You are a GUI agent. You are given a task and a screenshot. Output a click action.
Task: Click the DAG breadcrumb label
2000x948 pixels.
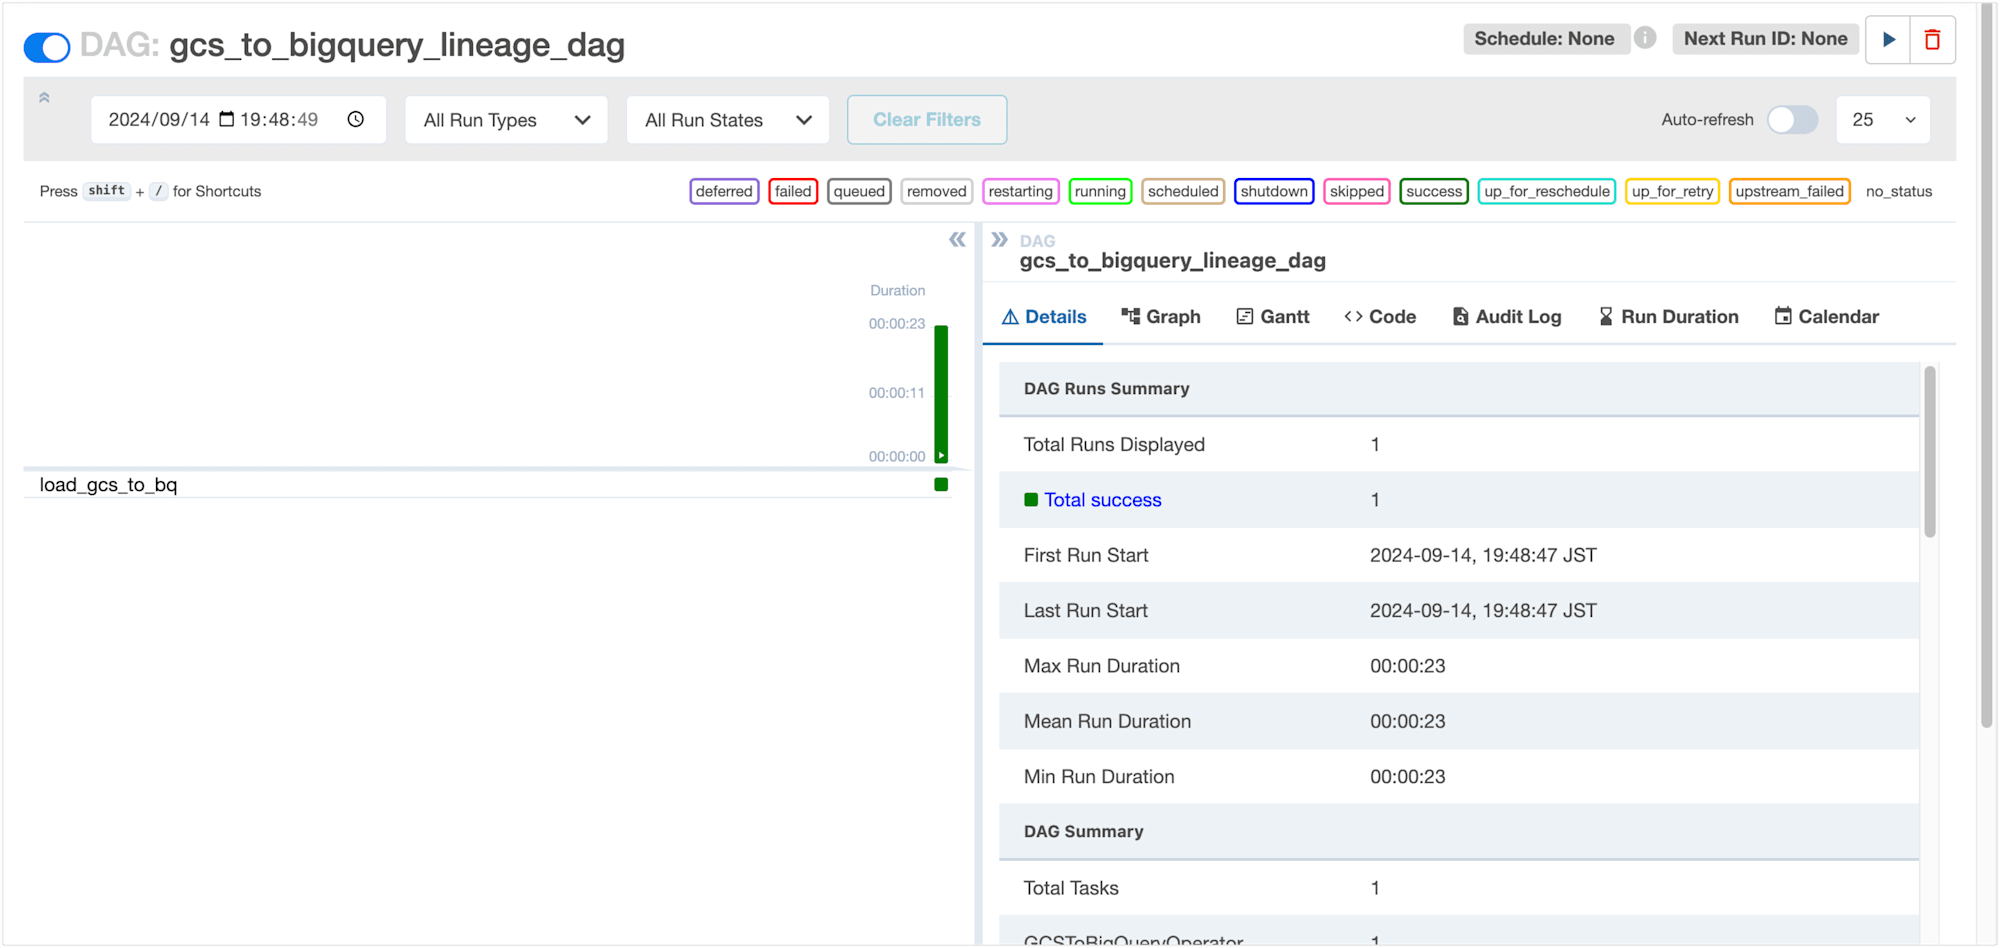click(x=1037, y=241)
